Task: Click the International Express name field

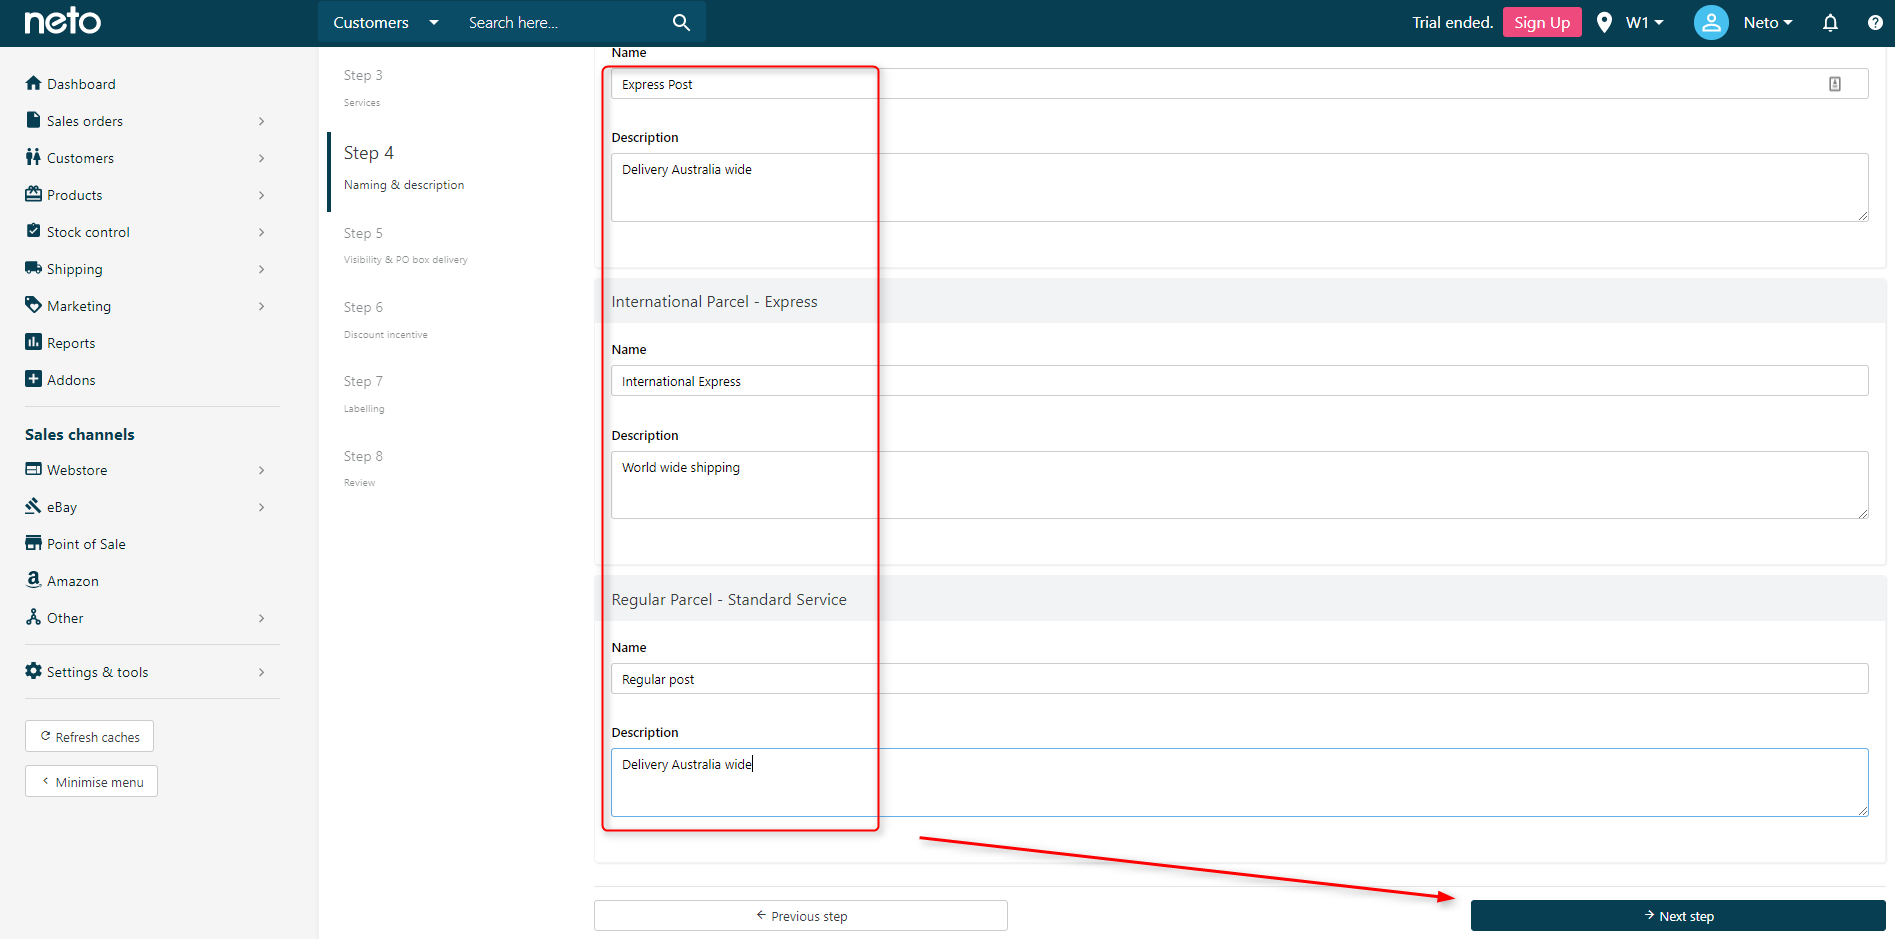Action: (x=1240, y=381)
